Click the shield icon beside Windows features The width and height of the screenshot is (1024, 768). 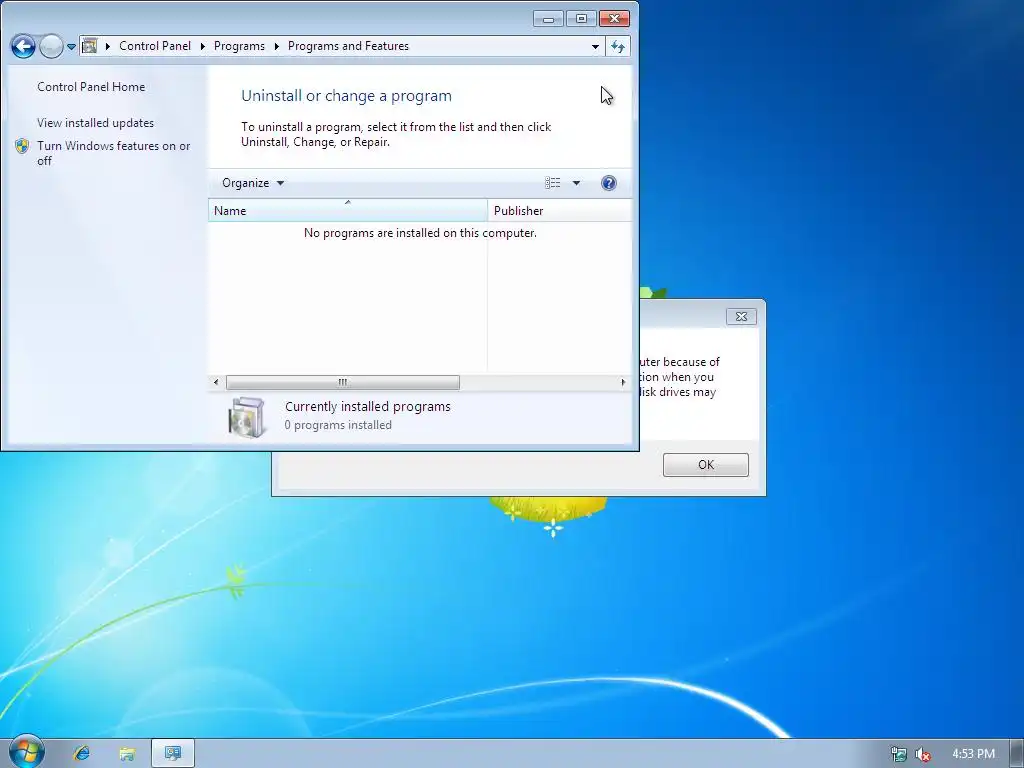(x=22, y=146)
